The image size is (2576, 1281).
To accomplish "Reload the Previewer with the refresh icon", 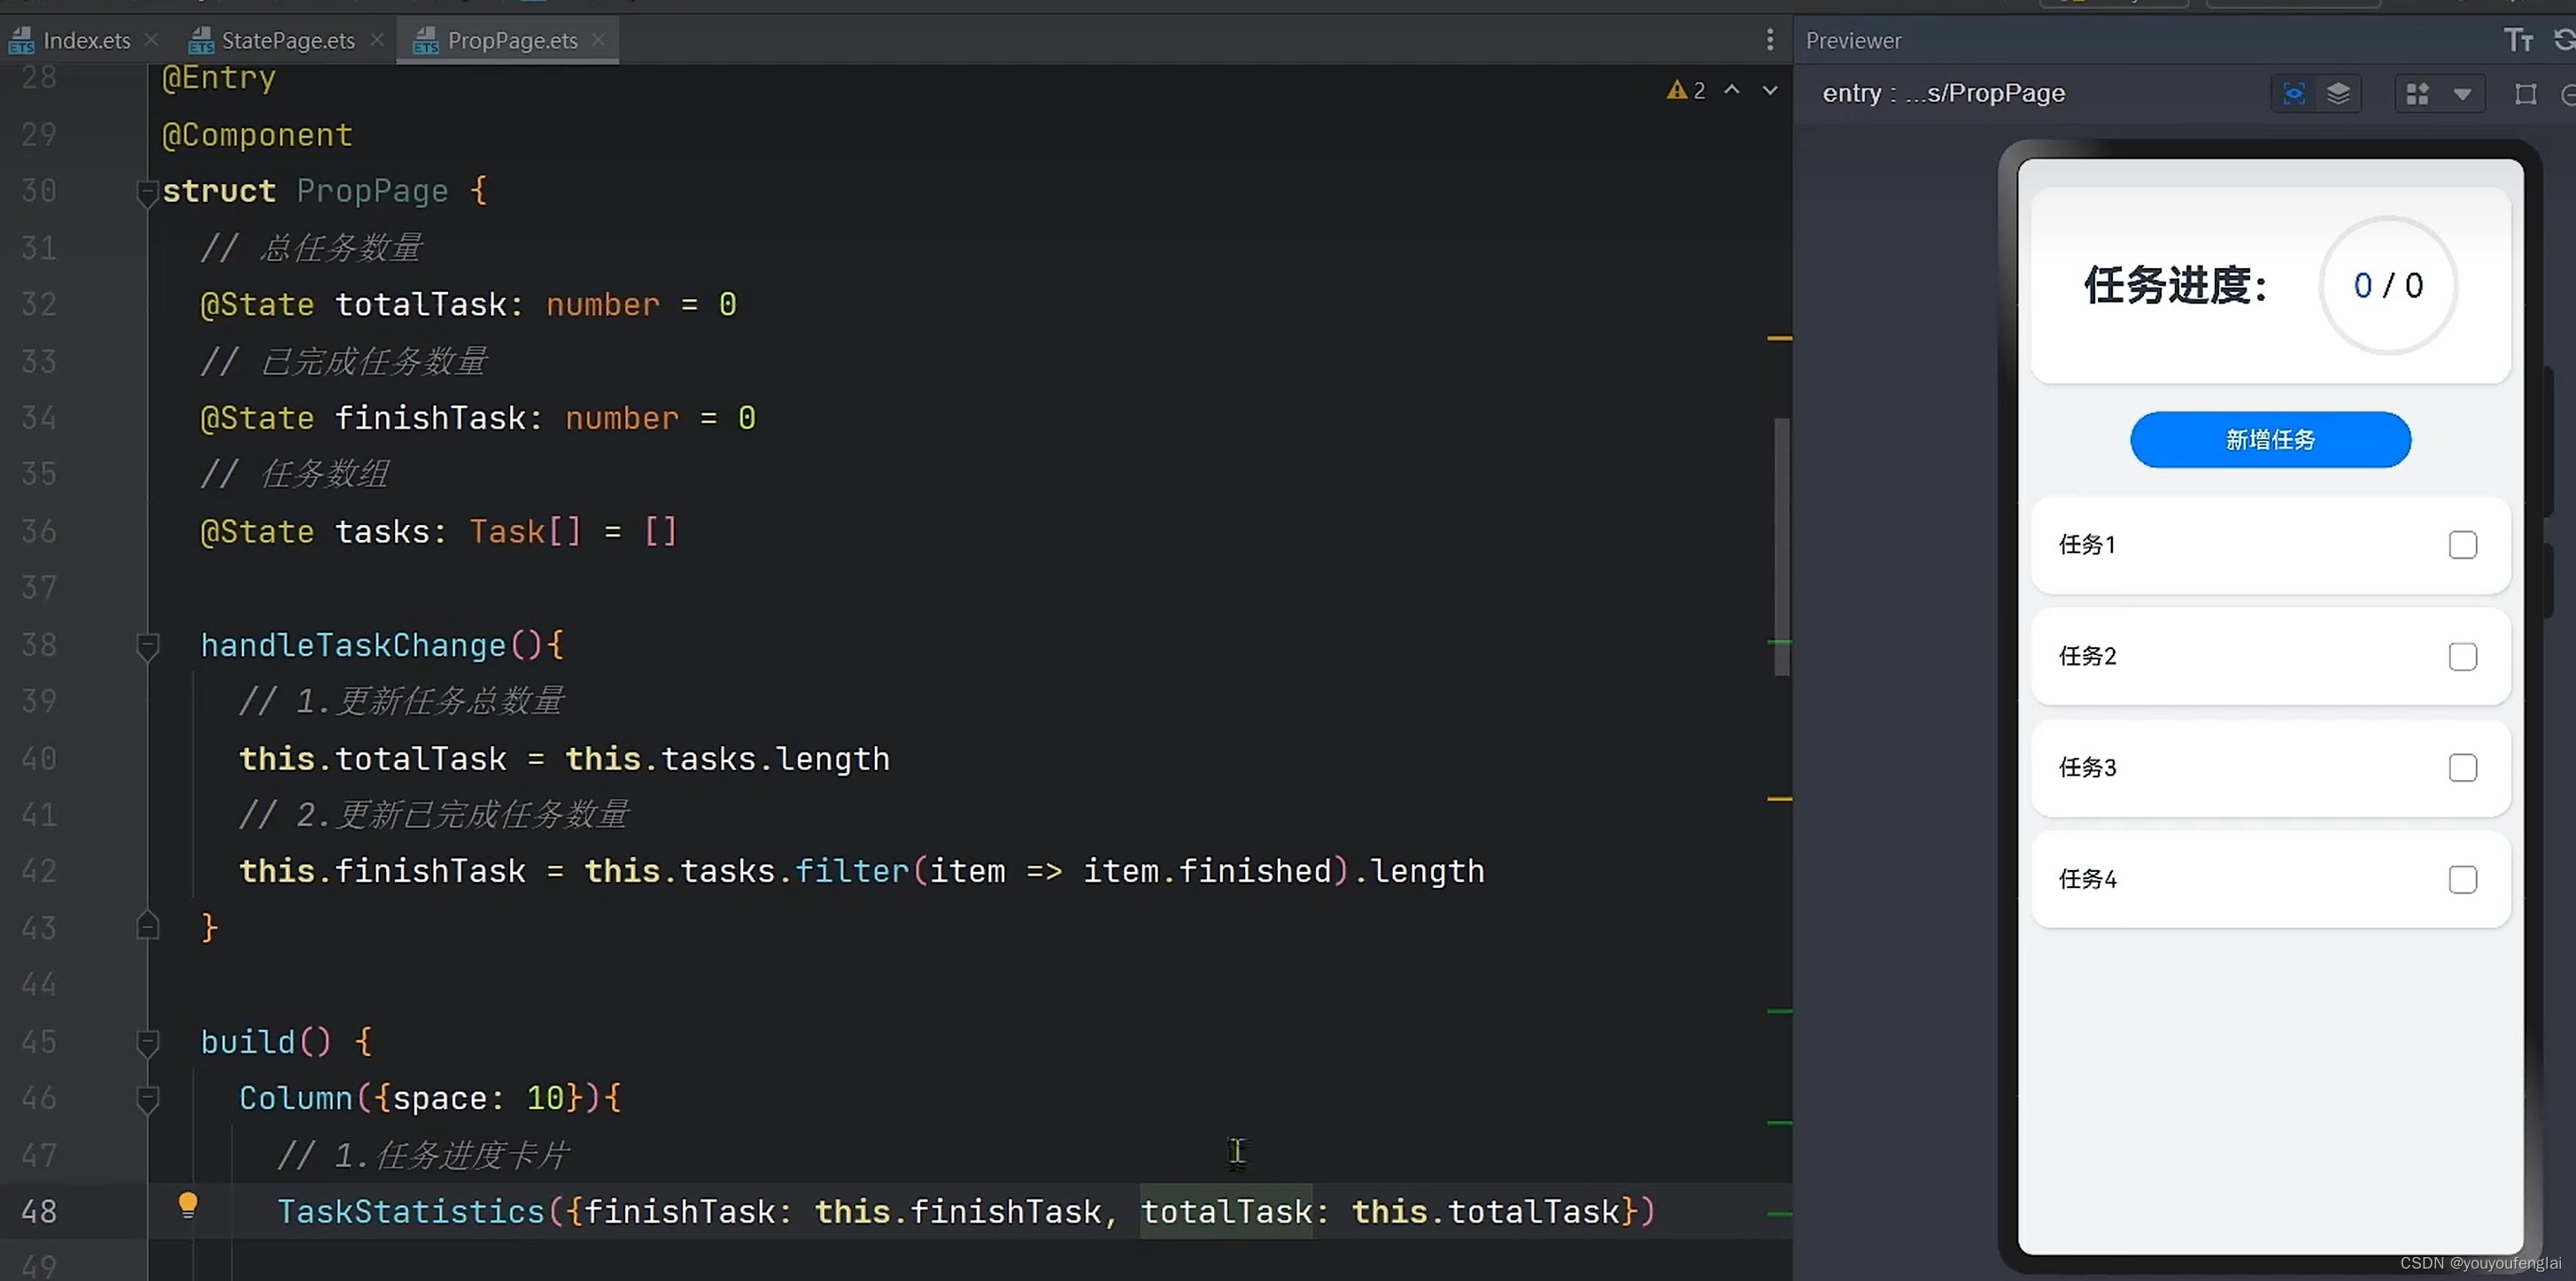I will (2565, 40).
